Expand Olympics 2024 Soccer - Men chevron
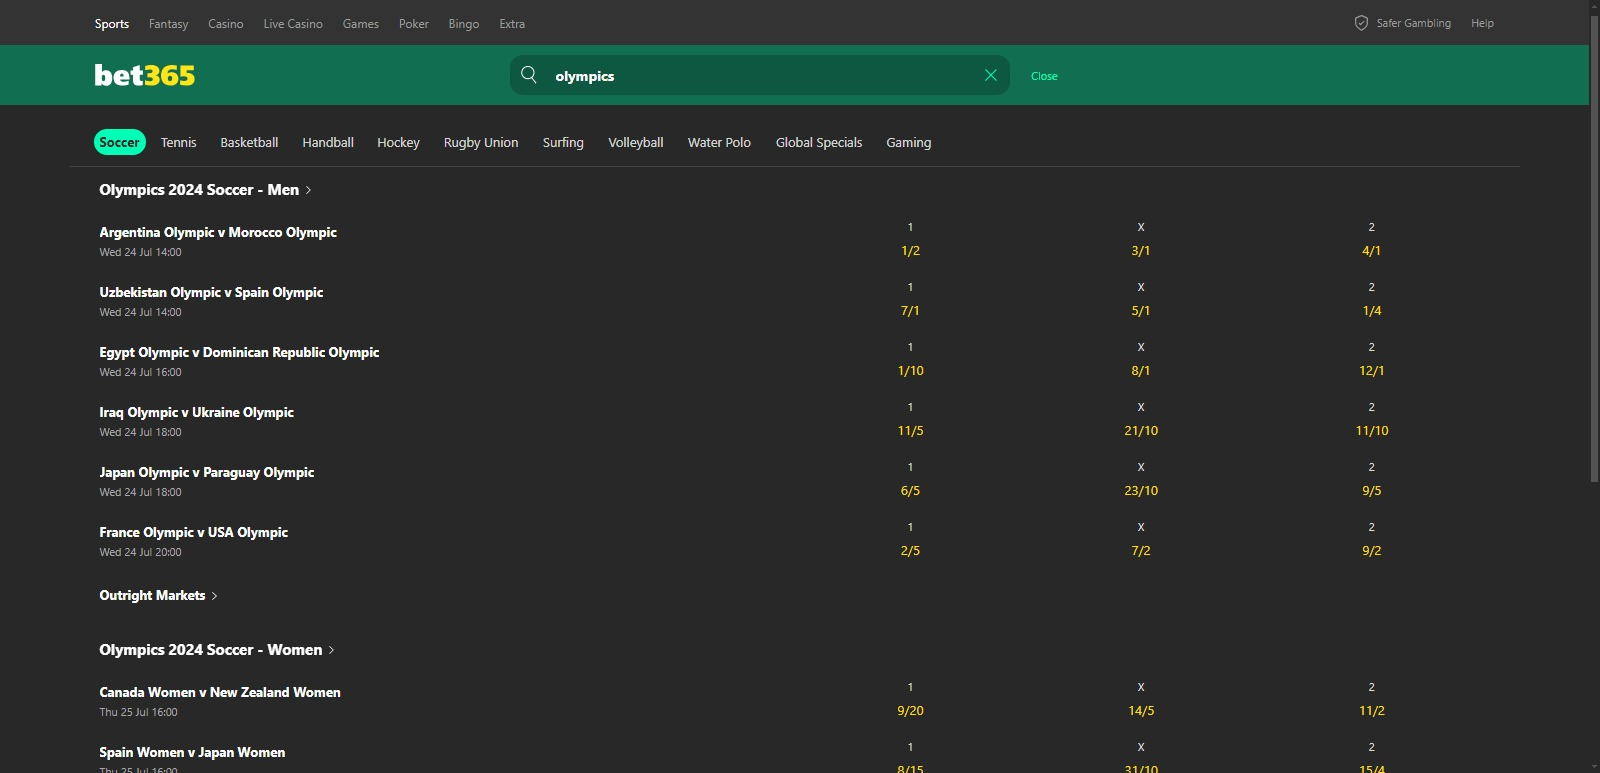Viewport: 1600px width, 773px height. (308, 190)
